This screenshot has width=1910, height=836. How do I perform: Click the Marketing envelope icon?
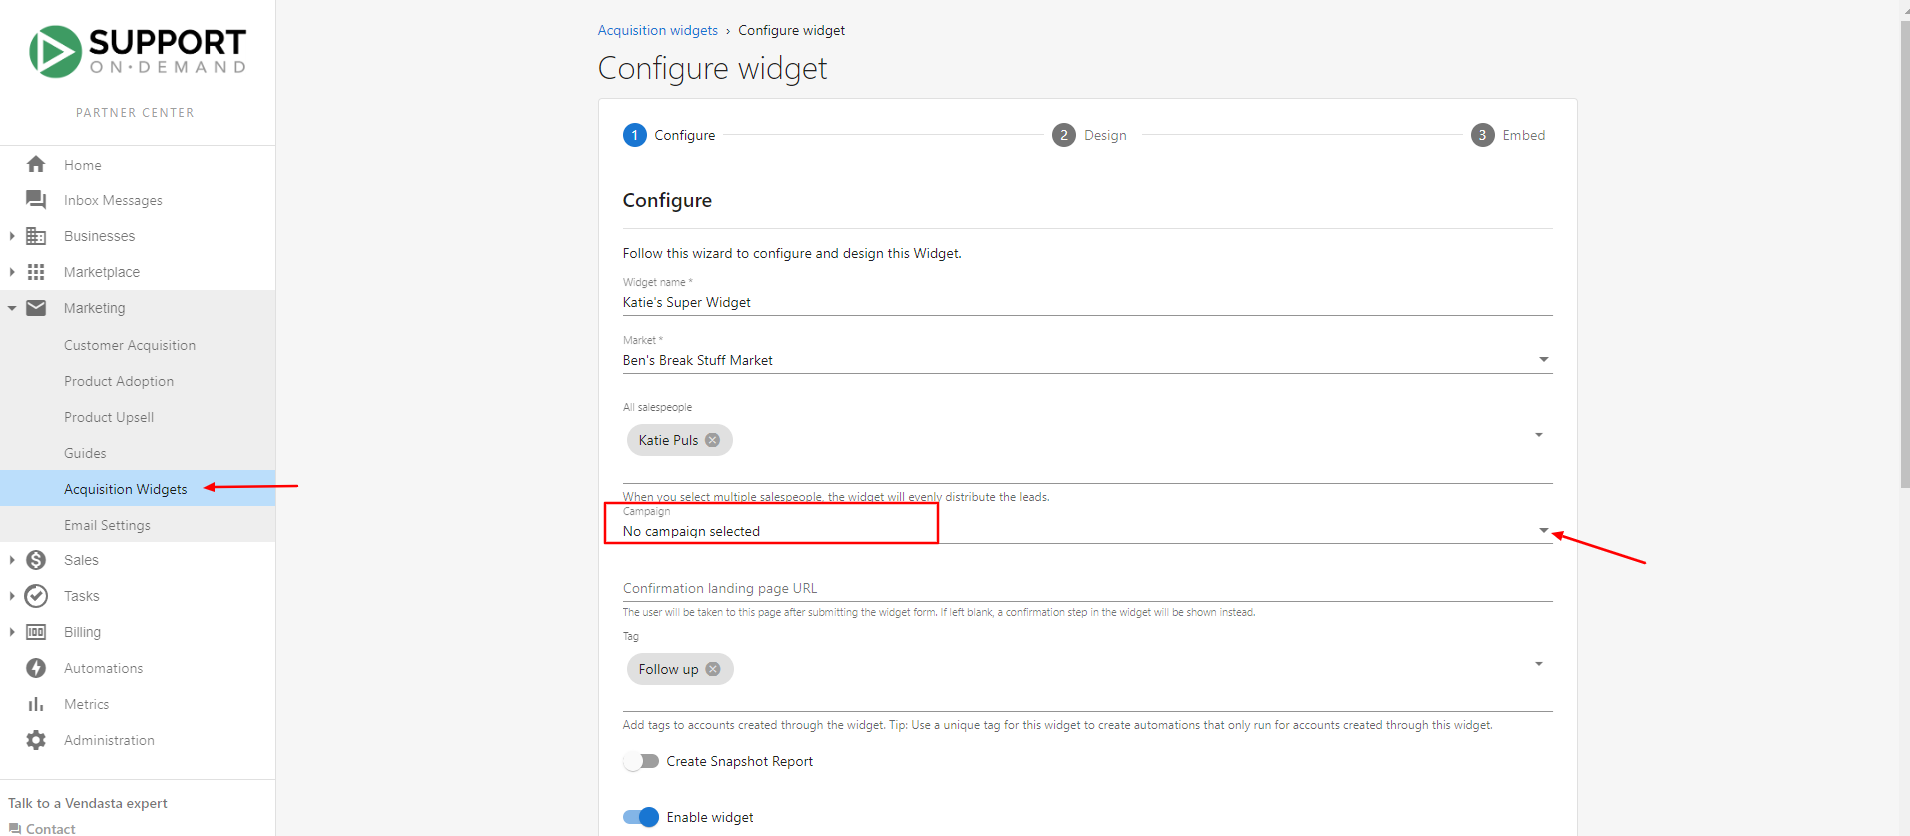click(x=36, y=308)
